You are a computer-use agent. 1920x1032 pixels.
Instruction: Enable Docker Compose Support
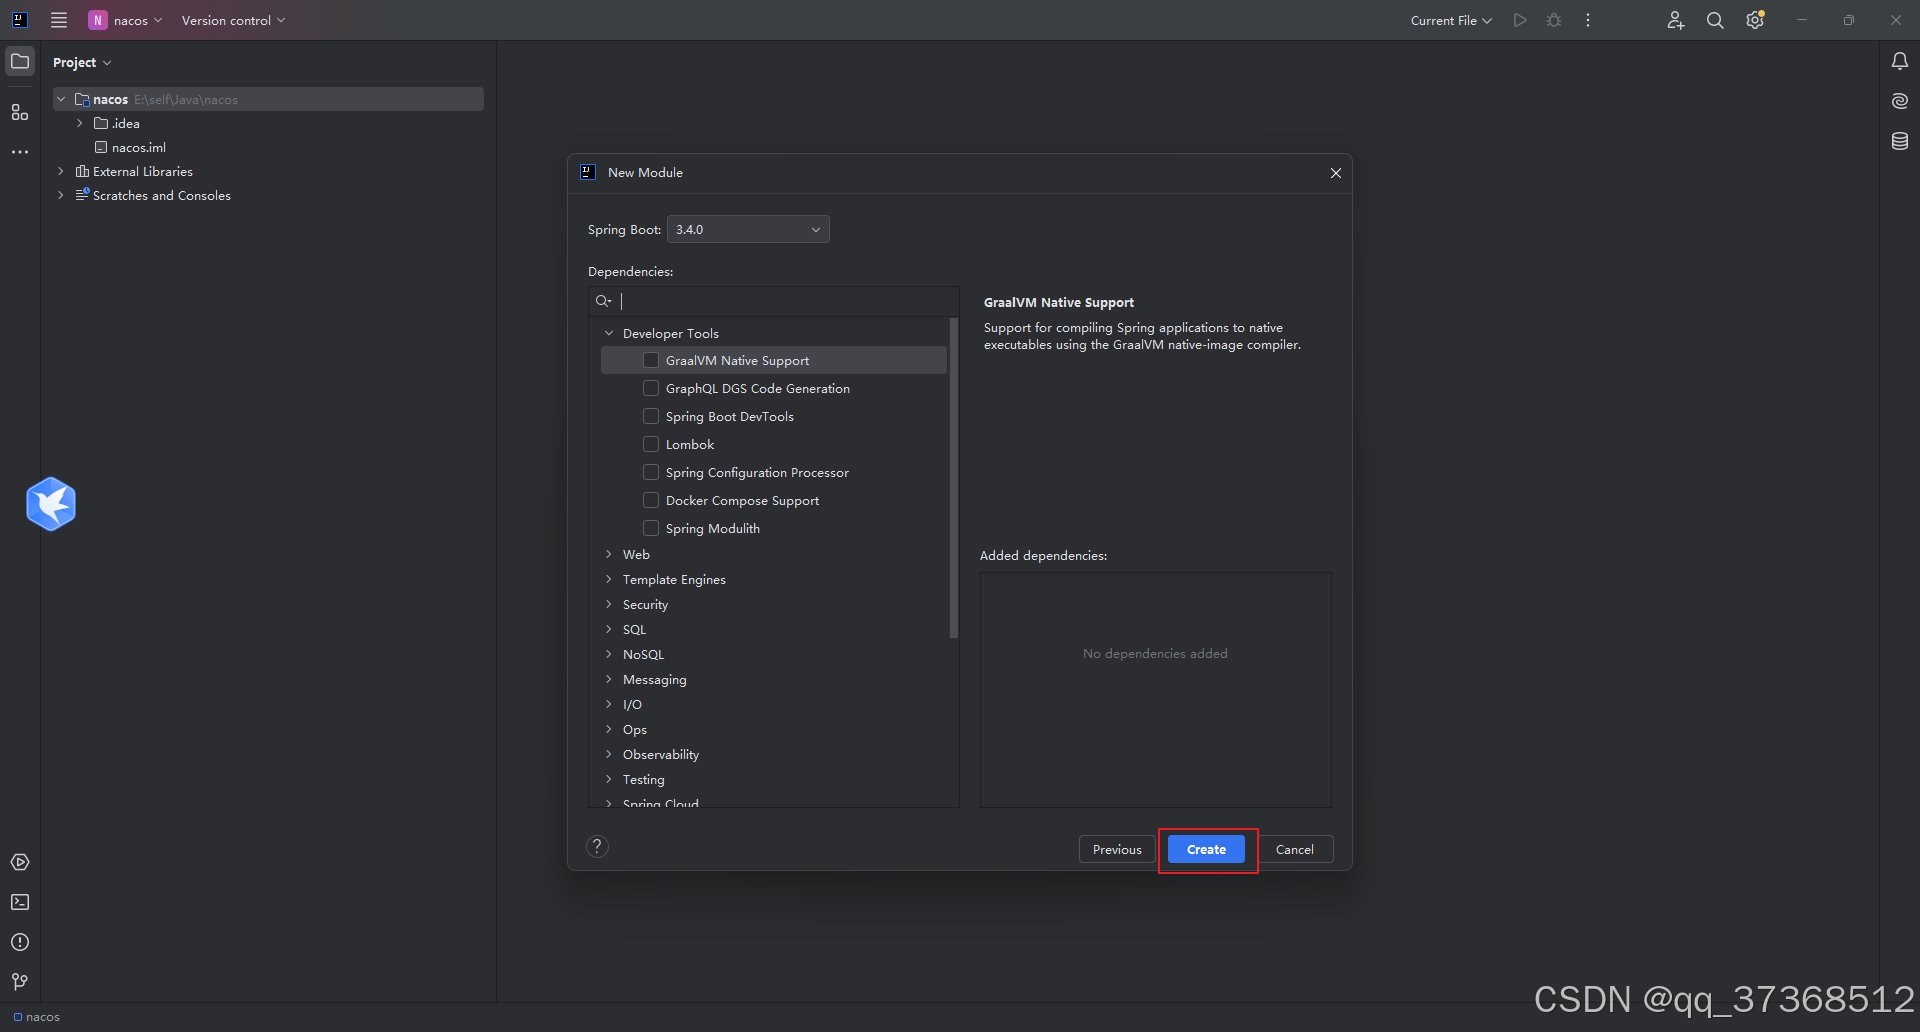[x=651, y=500]
